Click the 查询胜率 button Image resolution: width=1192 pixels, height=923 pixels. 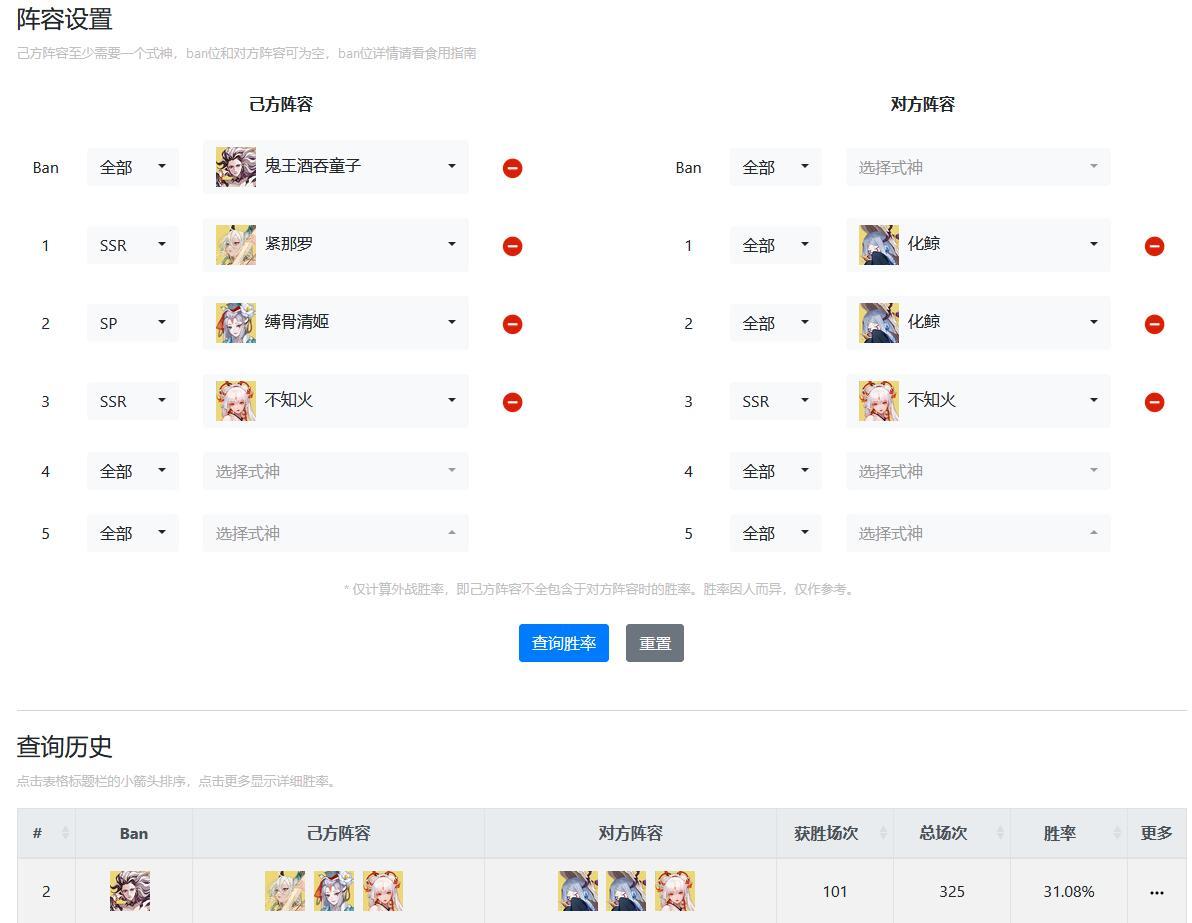[x=563, y=643]
